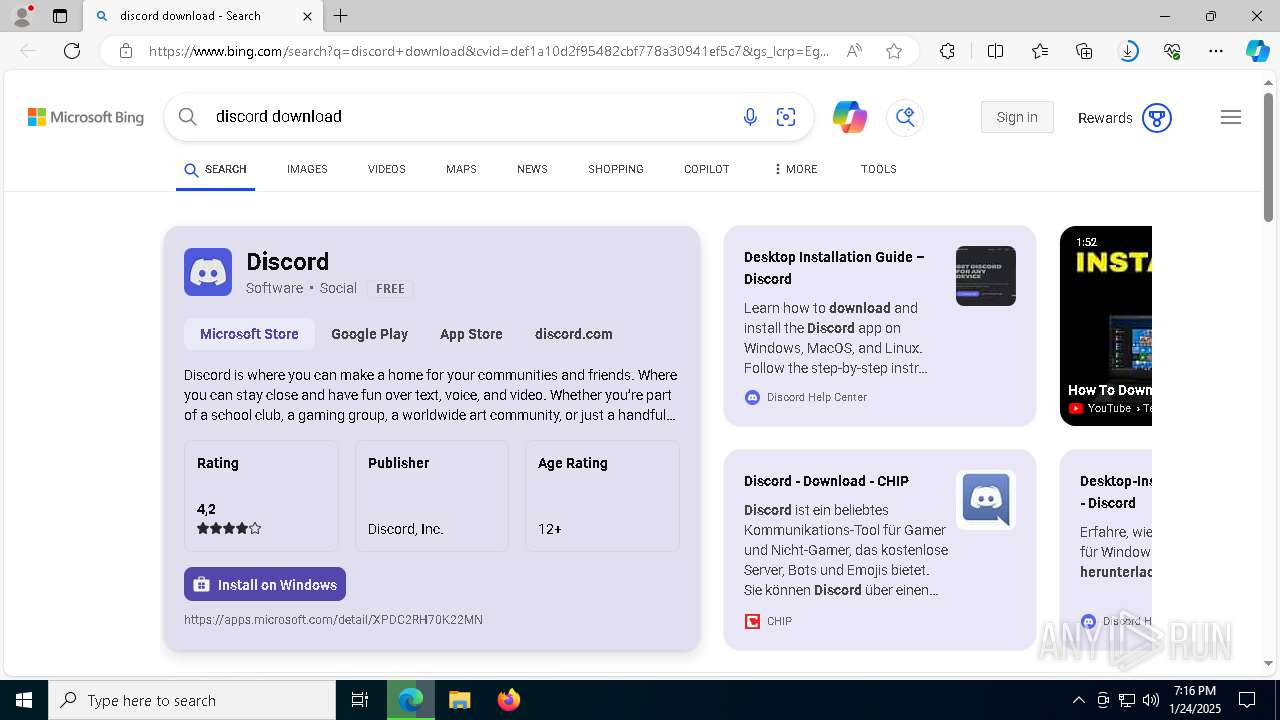This screenshot has height=720, width=1280.
Task: Open the Copilot sidebar icon
Action: 1257,51
